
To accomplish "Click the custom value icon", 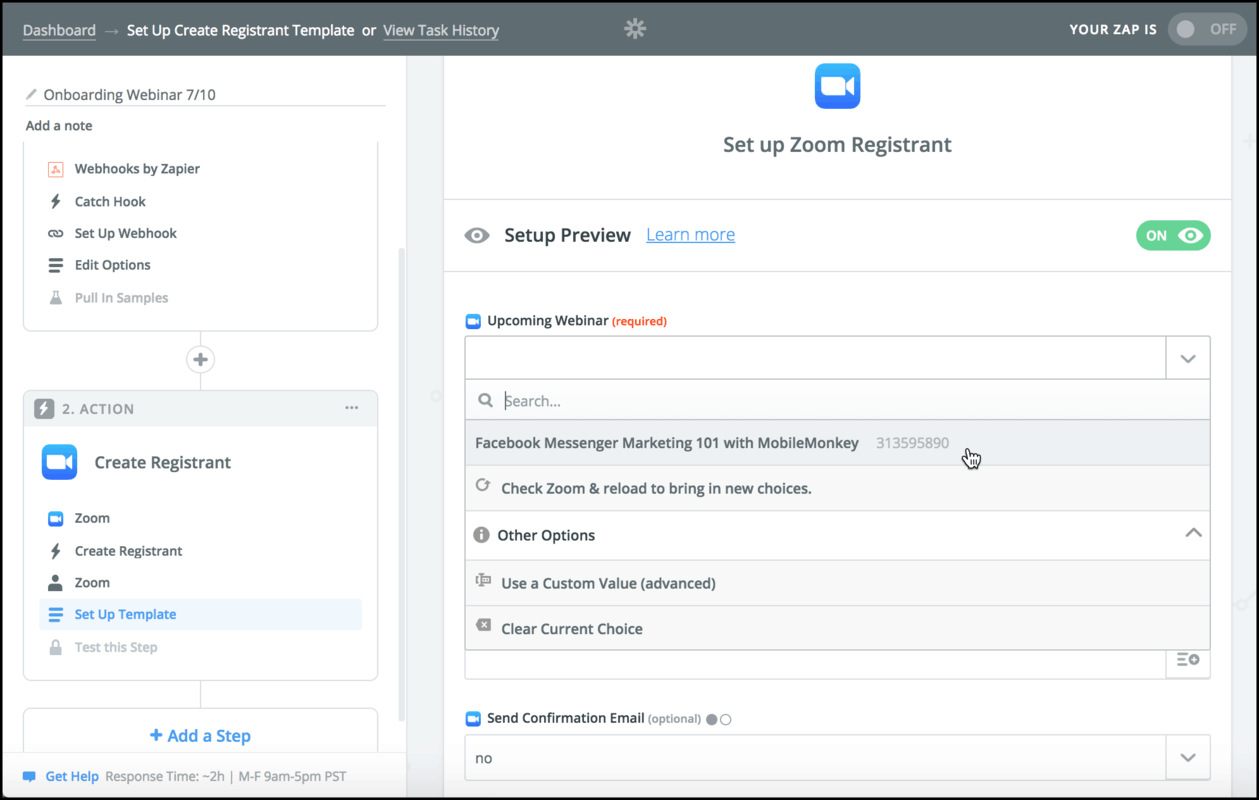I will coord(483,581).
